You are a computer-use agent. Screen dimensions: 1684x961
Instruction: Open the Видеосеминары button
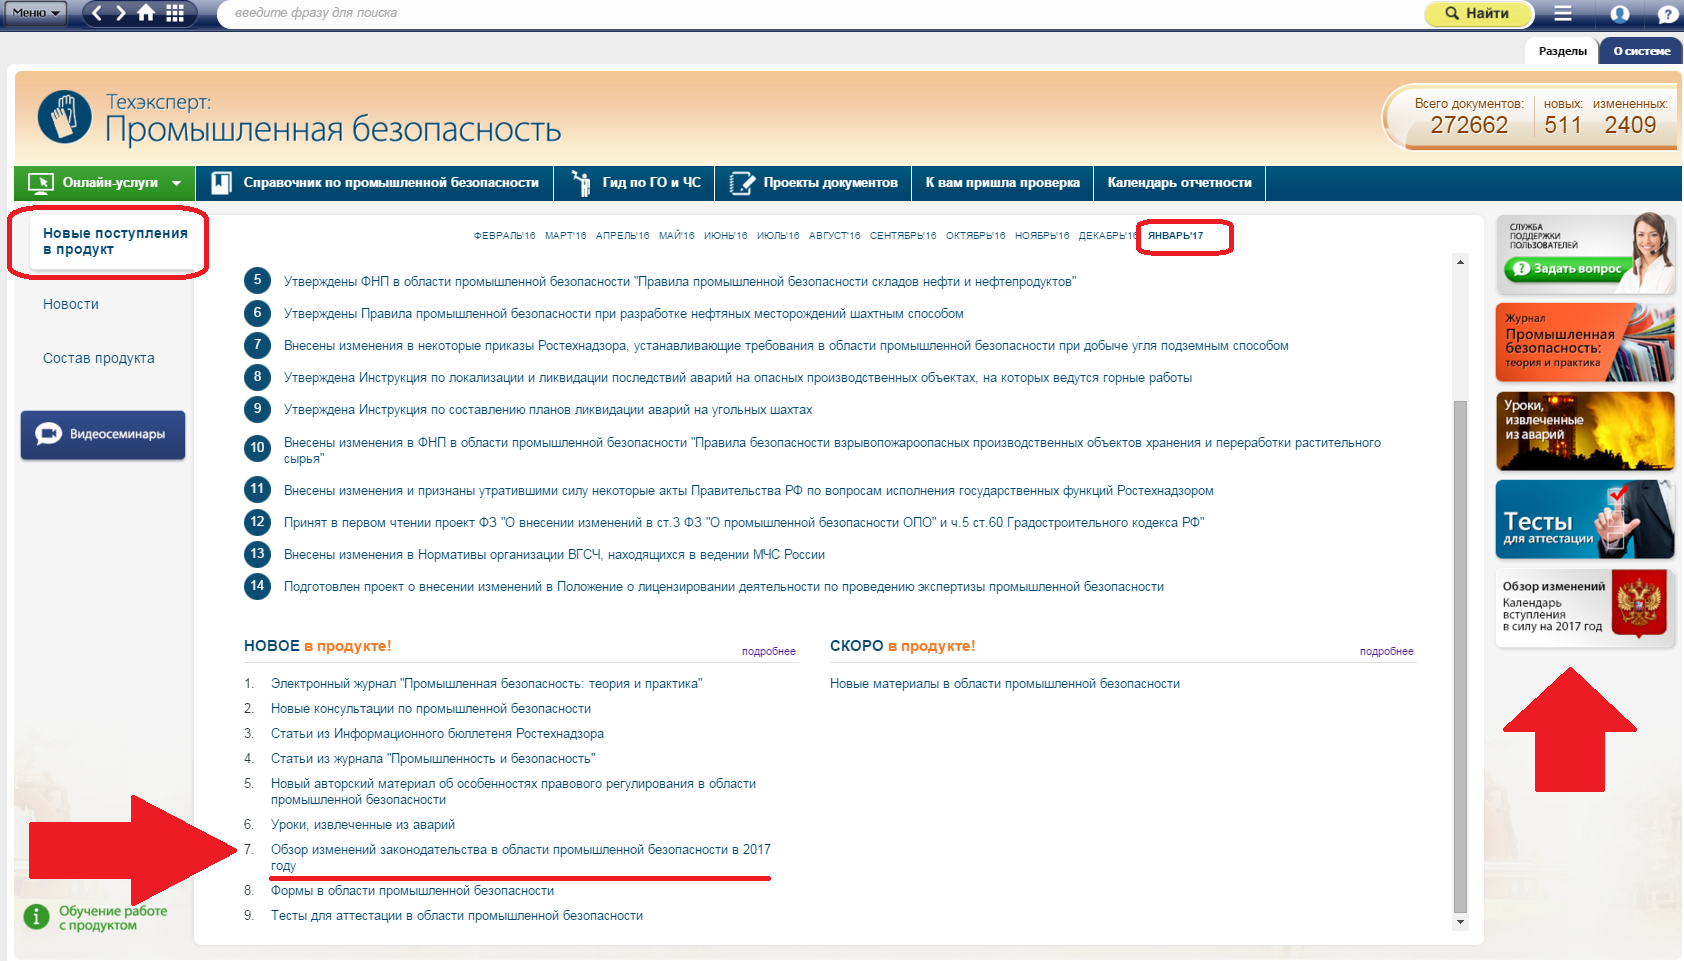coord(103,435)
